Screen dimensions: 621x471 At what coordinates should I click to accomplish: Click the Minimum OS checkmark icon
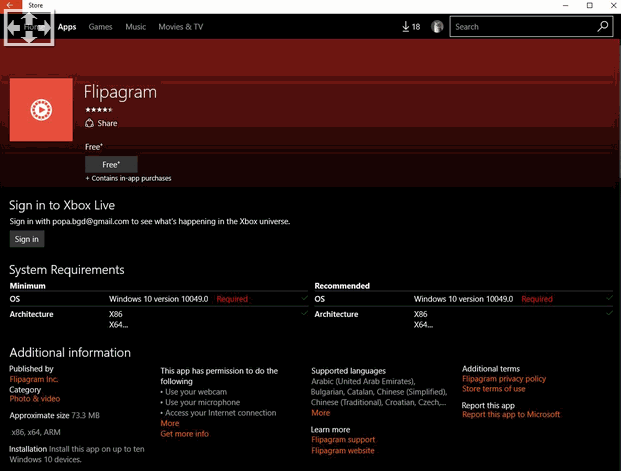304,298
